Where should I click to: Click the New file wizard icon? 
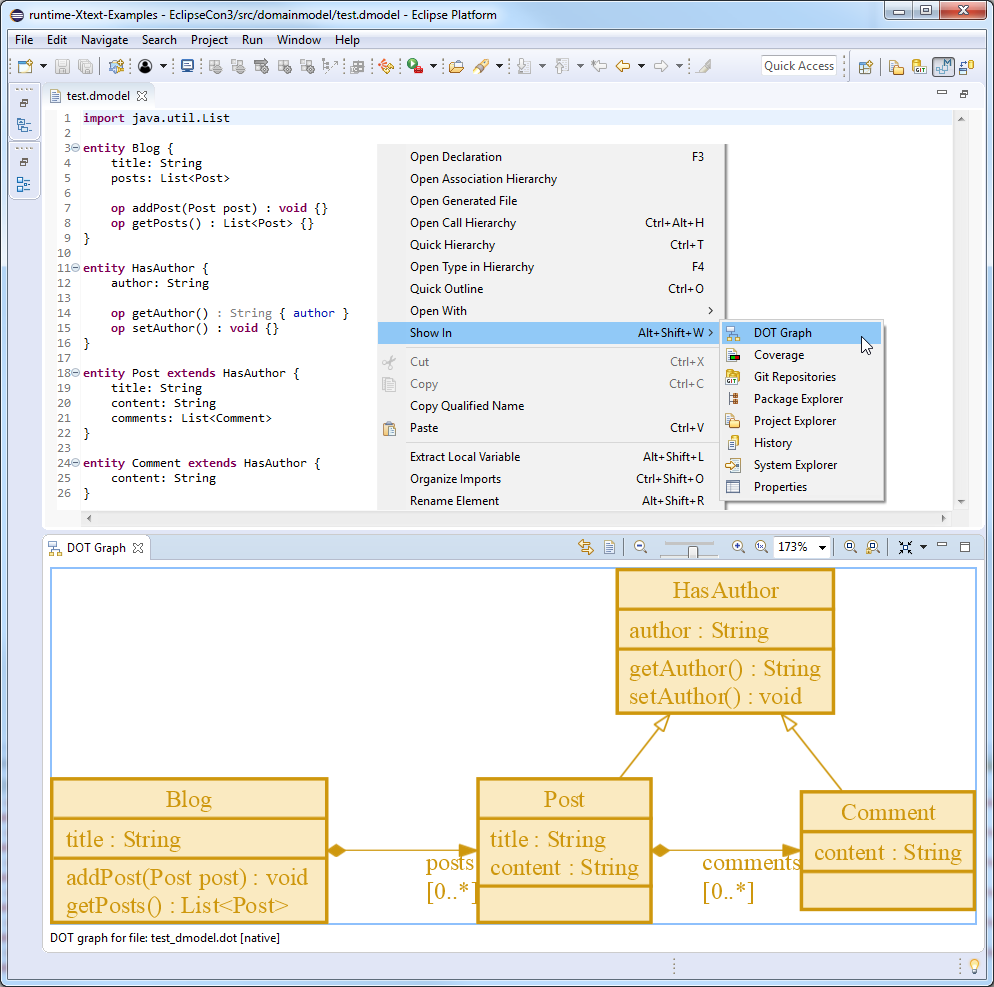click(x=25, y=66)
